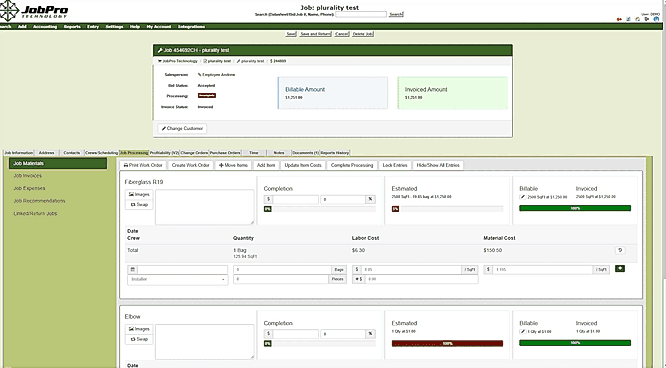Open the dashboard gauge icon in header
This screenshot has width=666, height=368.
[x=638, y=19]
